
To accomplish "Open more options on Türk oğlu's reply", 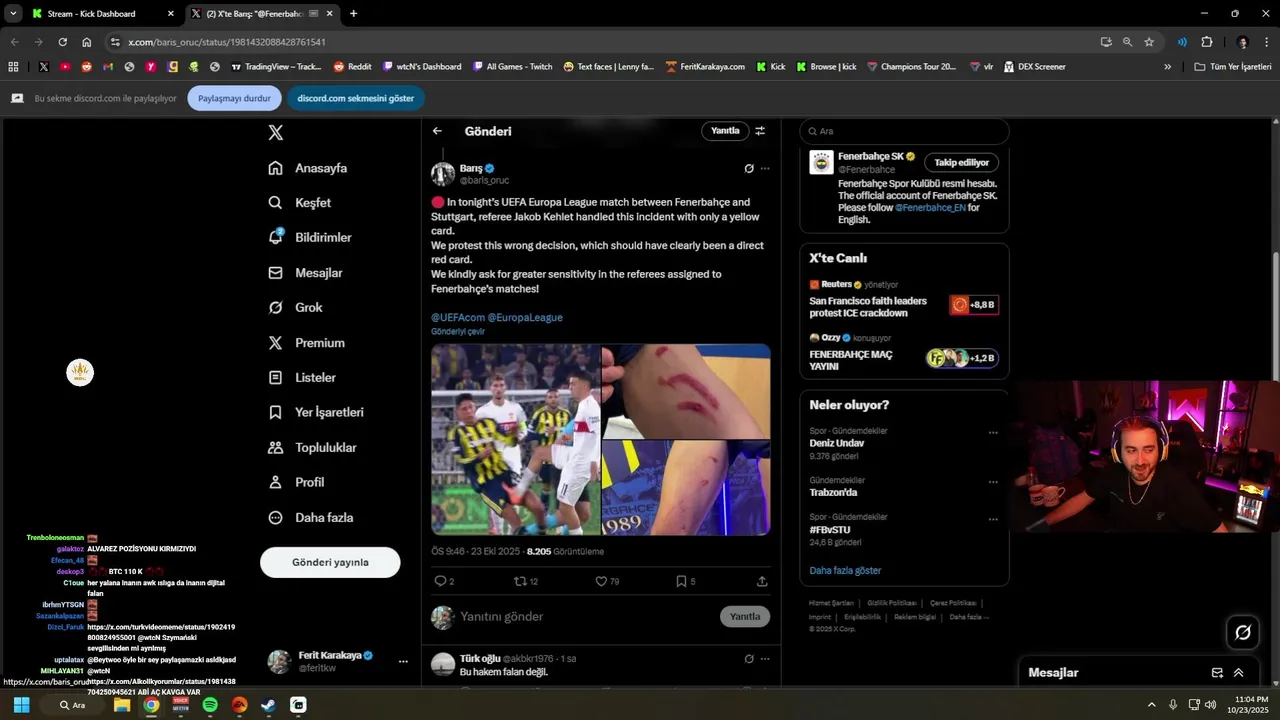I will (x=765, y=659).
